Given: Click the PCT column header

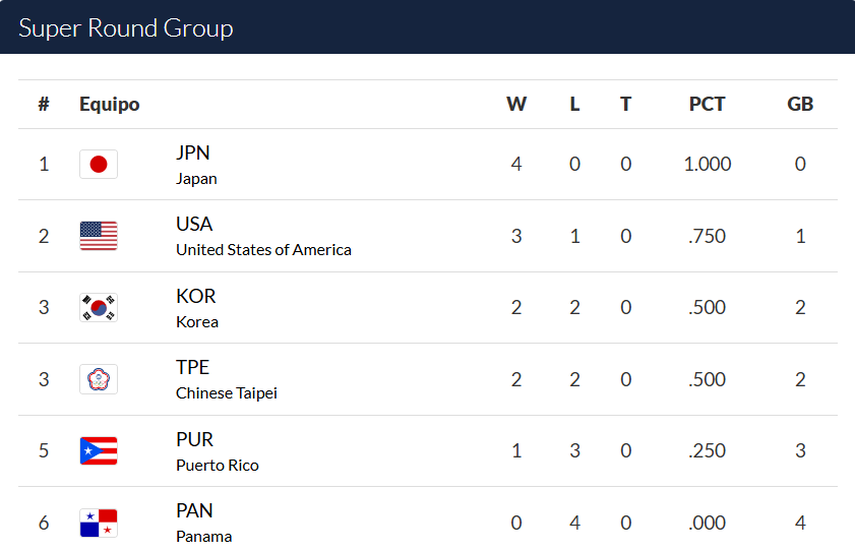Looking at the screenshot, I should [x=707, y=104].
